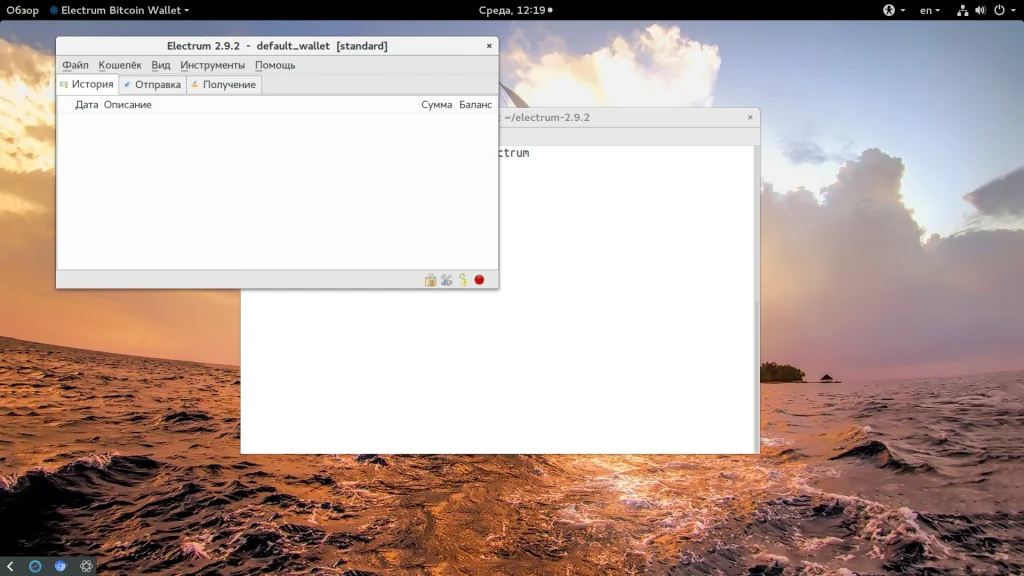Viewport: 1024px width, 576px height.
Task: Switch to the Получение tab
Action: coord(223,85)
